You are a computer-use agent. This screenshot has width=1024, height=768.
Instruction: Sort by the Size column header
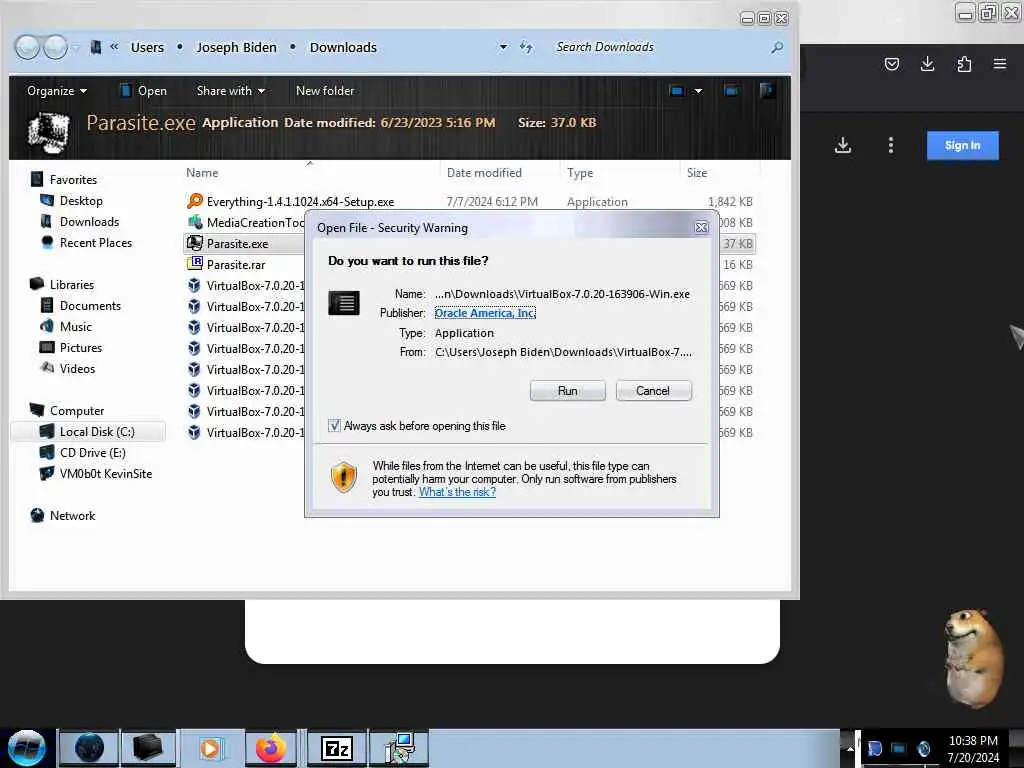point(697,172)
